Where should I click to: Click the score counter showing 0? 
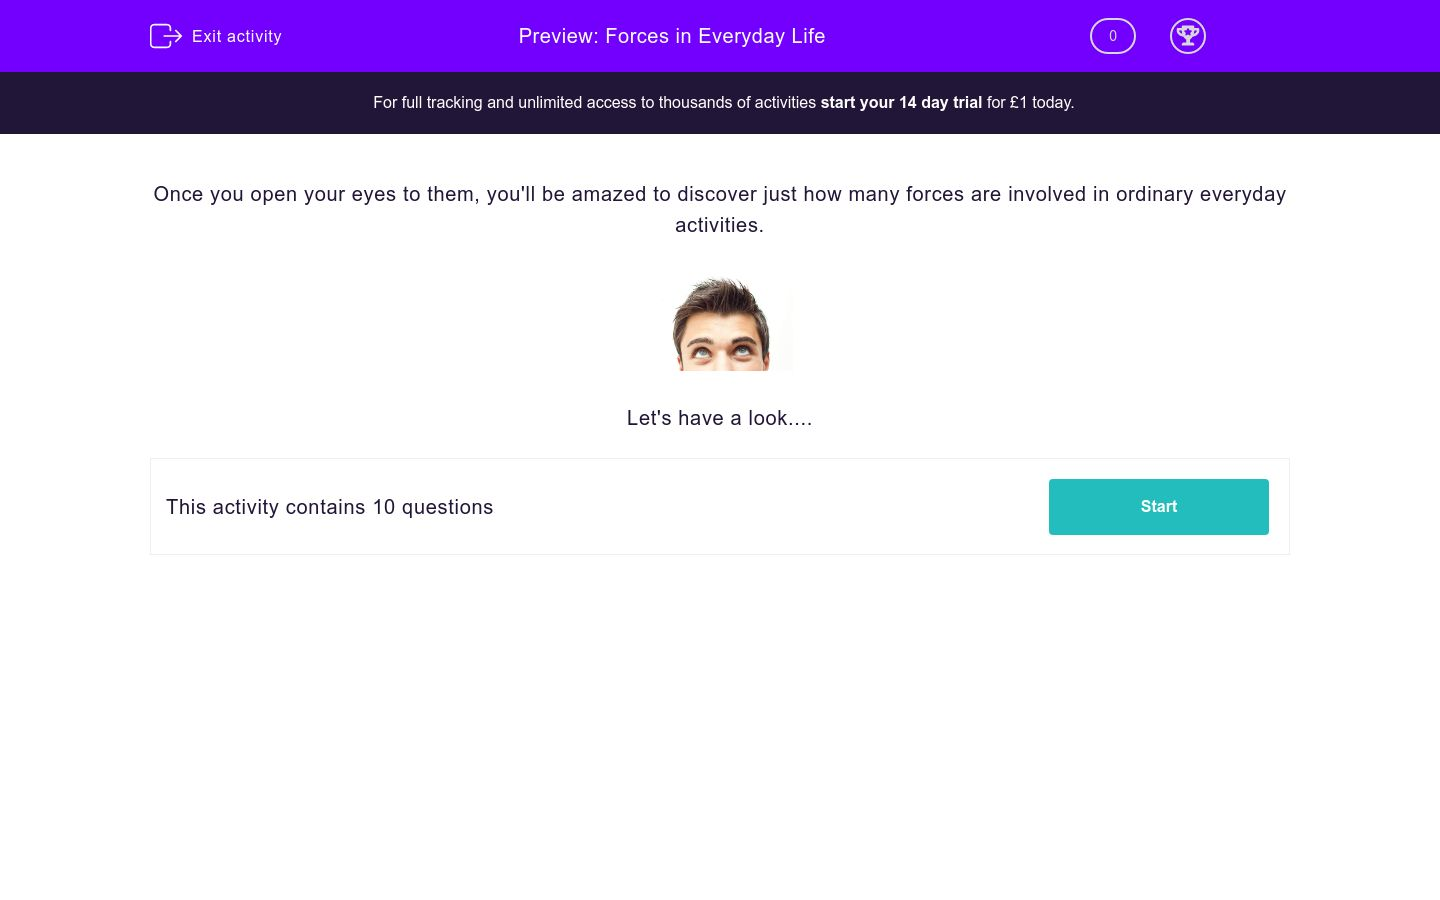1112,36
